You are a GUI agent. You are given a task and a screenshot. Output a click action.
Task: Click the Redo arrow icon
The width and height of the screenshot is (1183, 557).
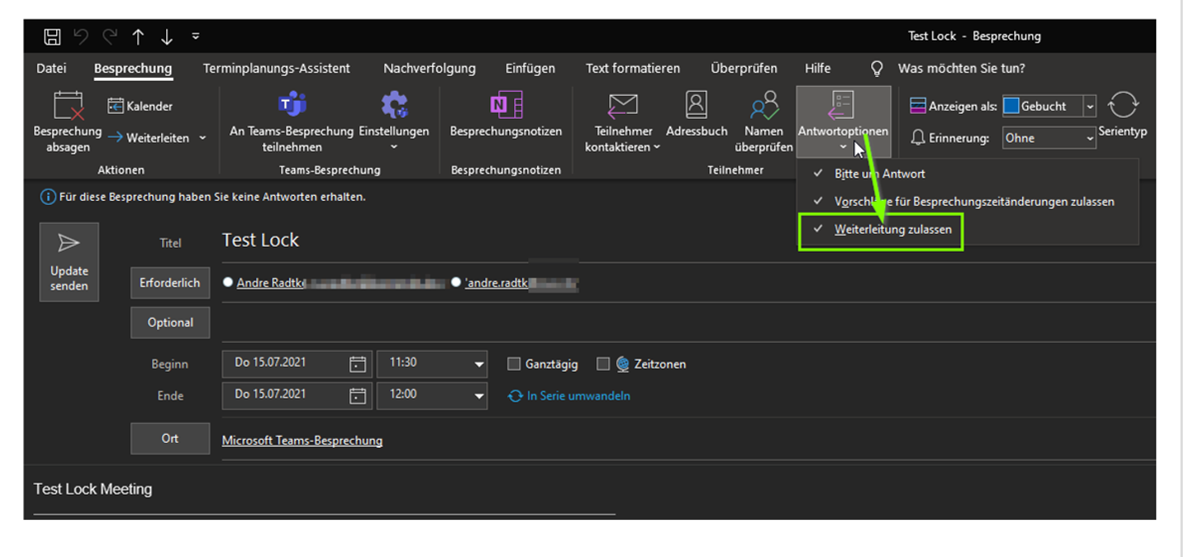coord(110,36)
